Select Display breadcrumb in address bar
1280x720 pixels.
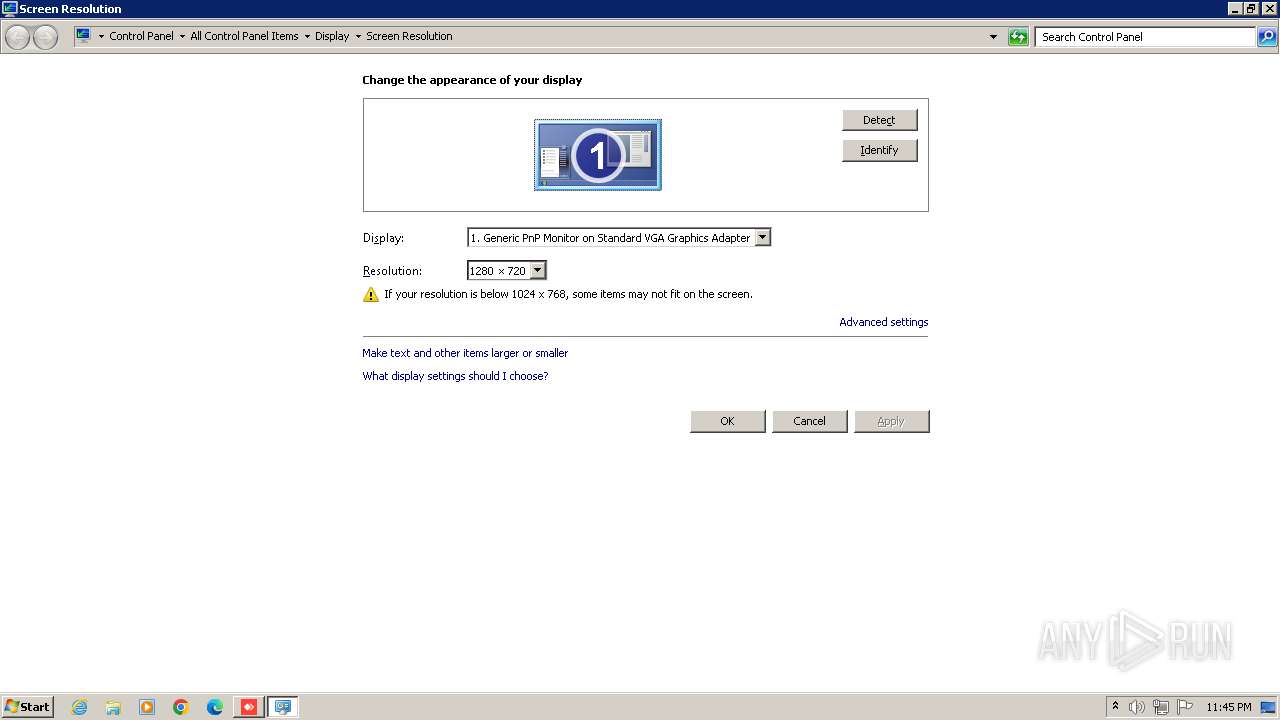(332, 36)
